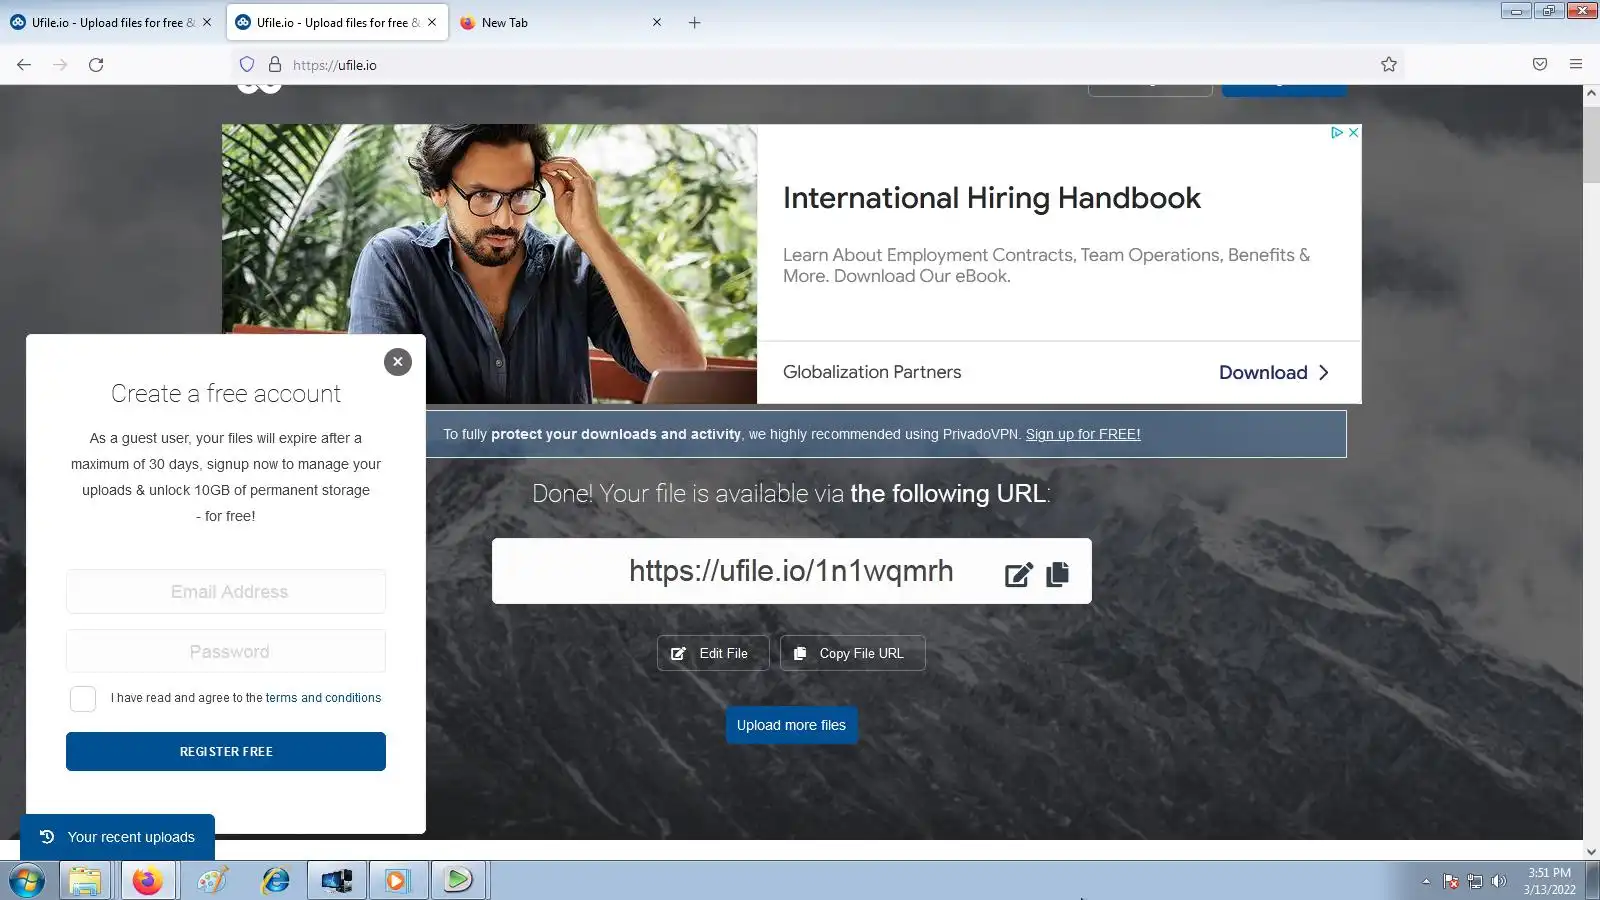Open the Windows Start menu
The width and height of the screenshot is (1600, 900).
click(27, 881)
